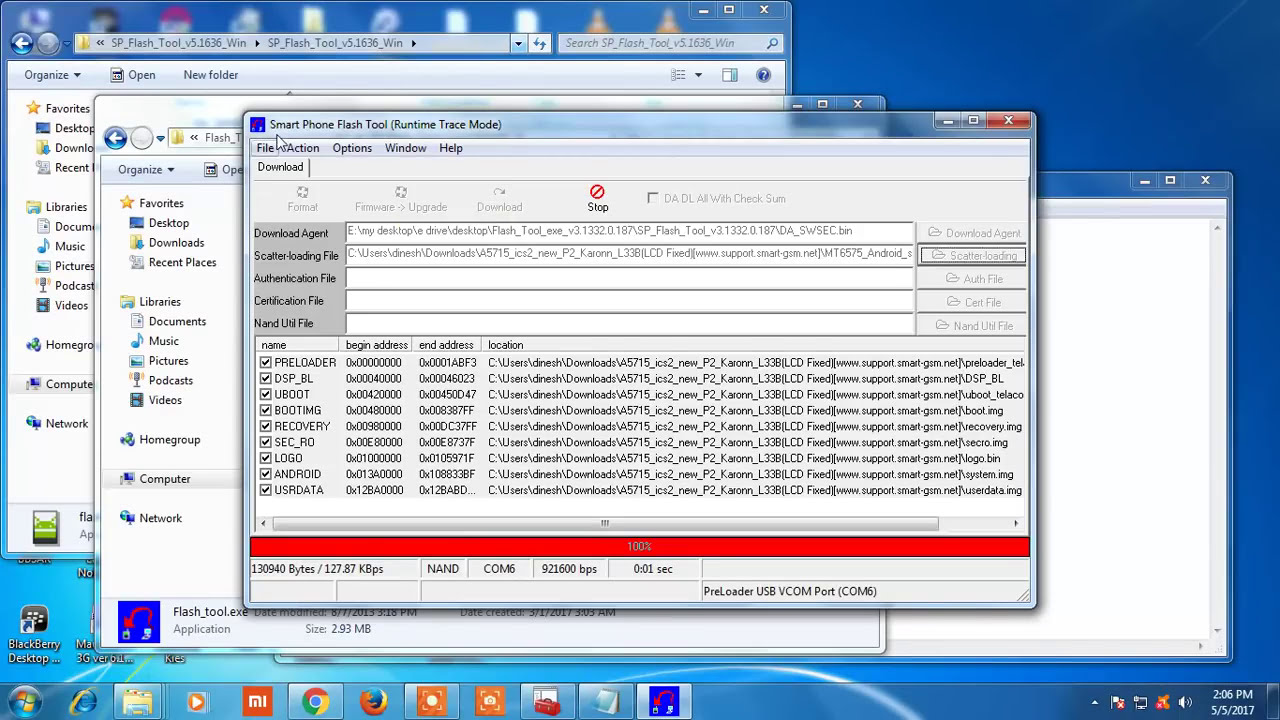Screen dimensions: 1280x720
Task: Click the Explorer help icon
Action: tap(763, 75)
